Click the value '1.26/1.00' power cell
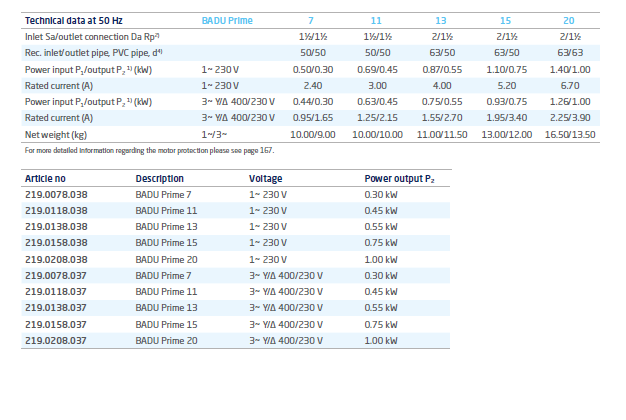626x420 pixels. tap(570, 102)
